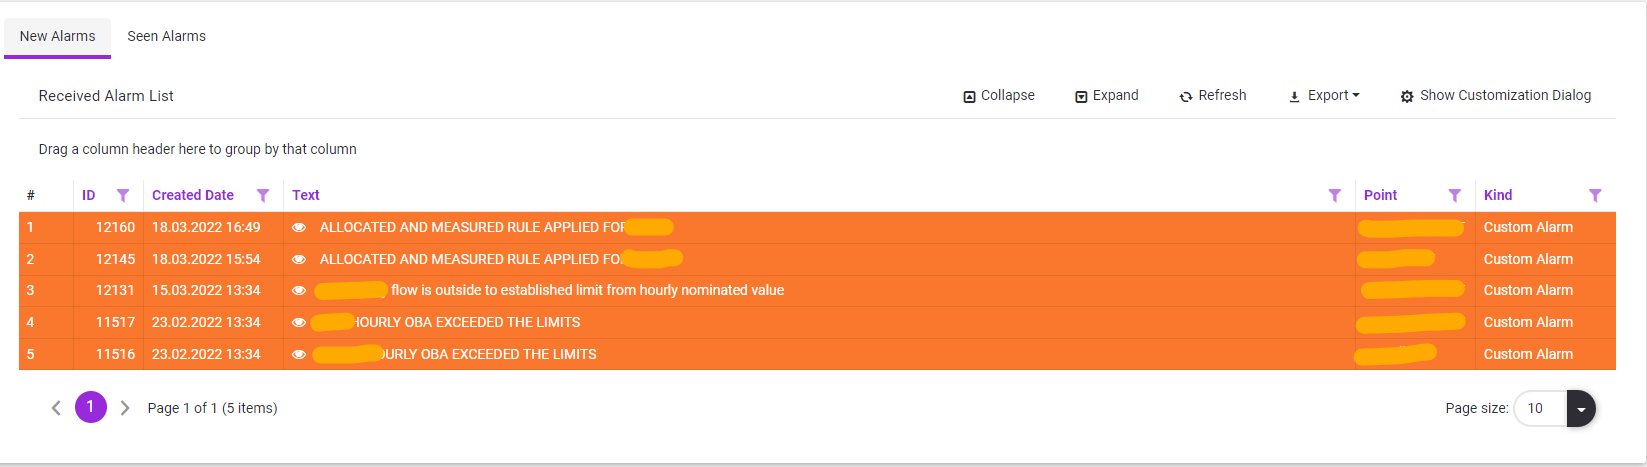Image resolution: width=1647 pixels, height=467 pixels.
Task: Click the Text column filter funnel
Action: pyautogui.click(x=1334, y=196)
